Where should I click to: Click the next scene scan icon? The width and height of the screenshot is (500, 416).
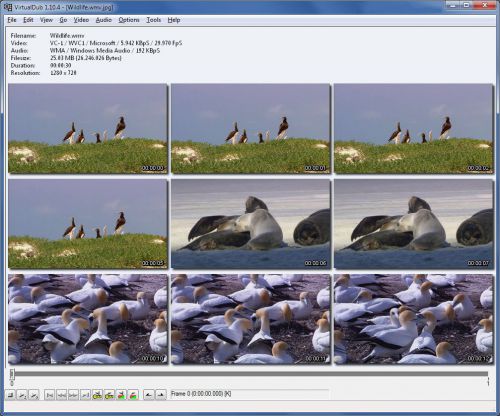click(133, 395)
